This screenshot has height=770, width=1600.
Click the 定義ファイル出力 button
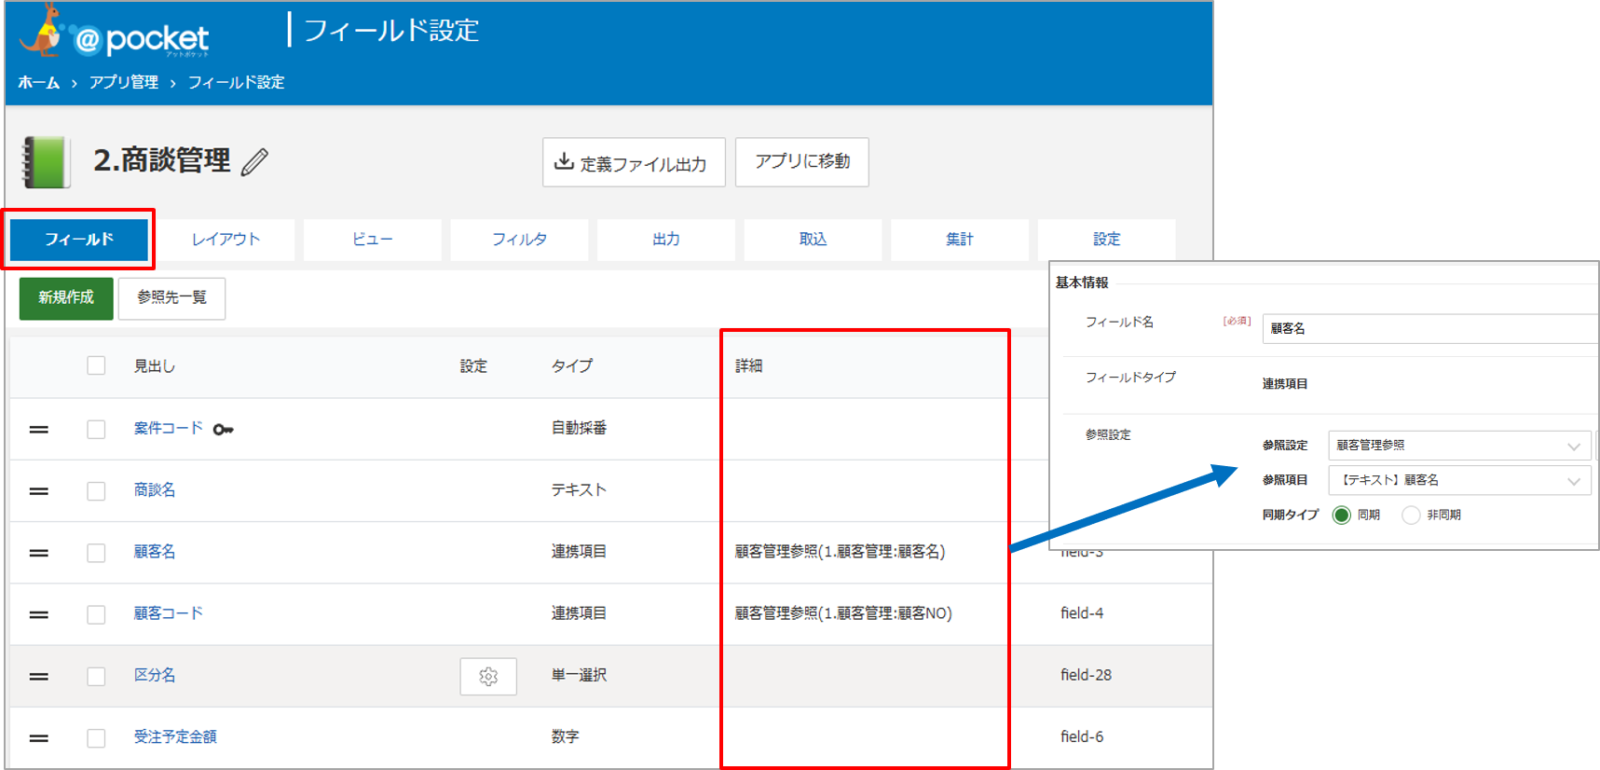pos(634,163)
